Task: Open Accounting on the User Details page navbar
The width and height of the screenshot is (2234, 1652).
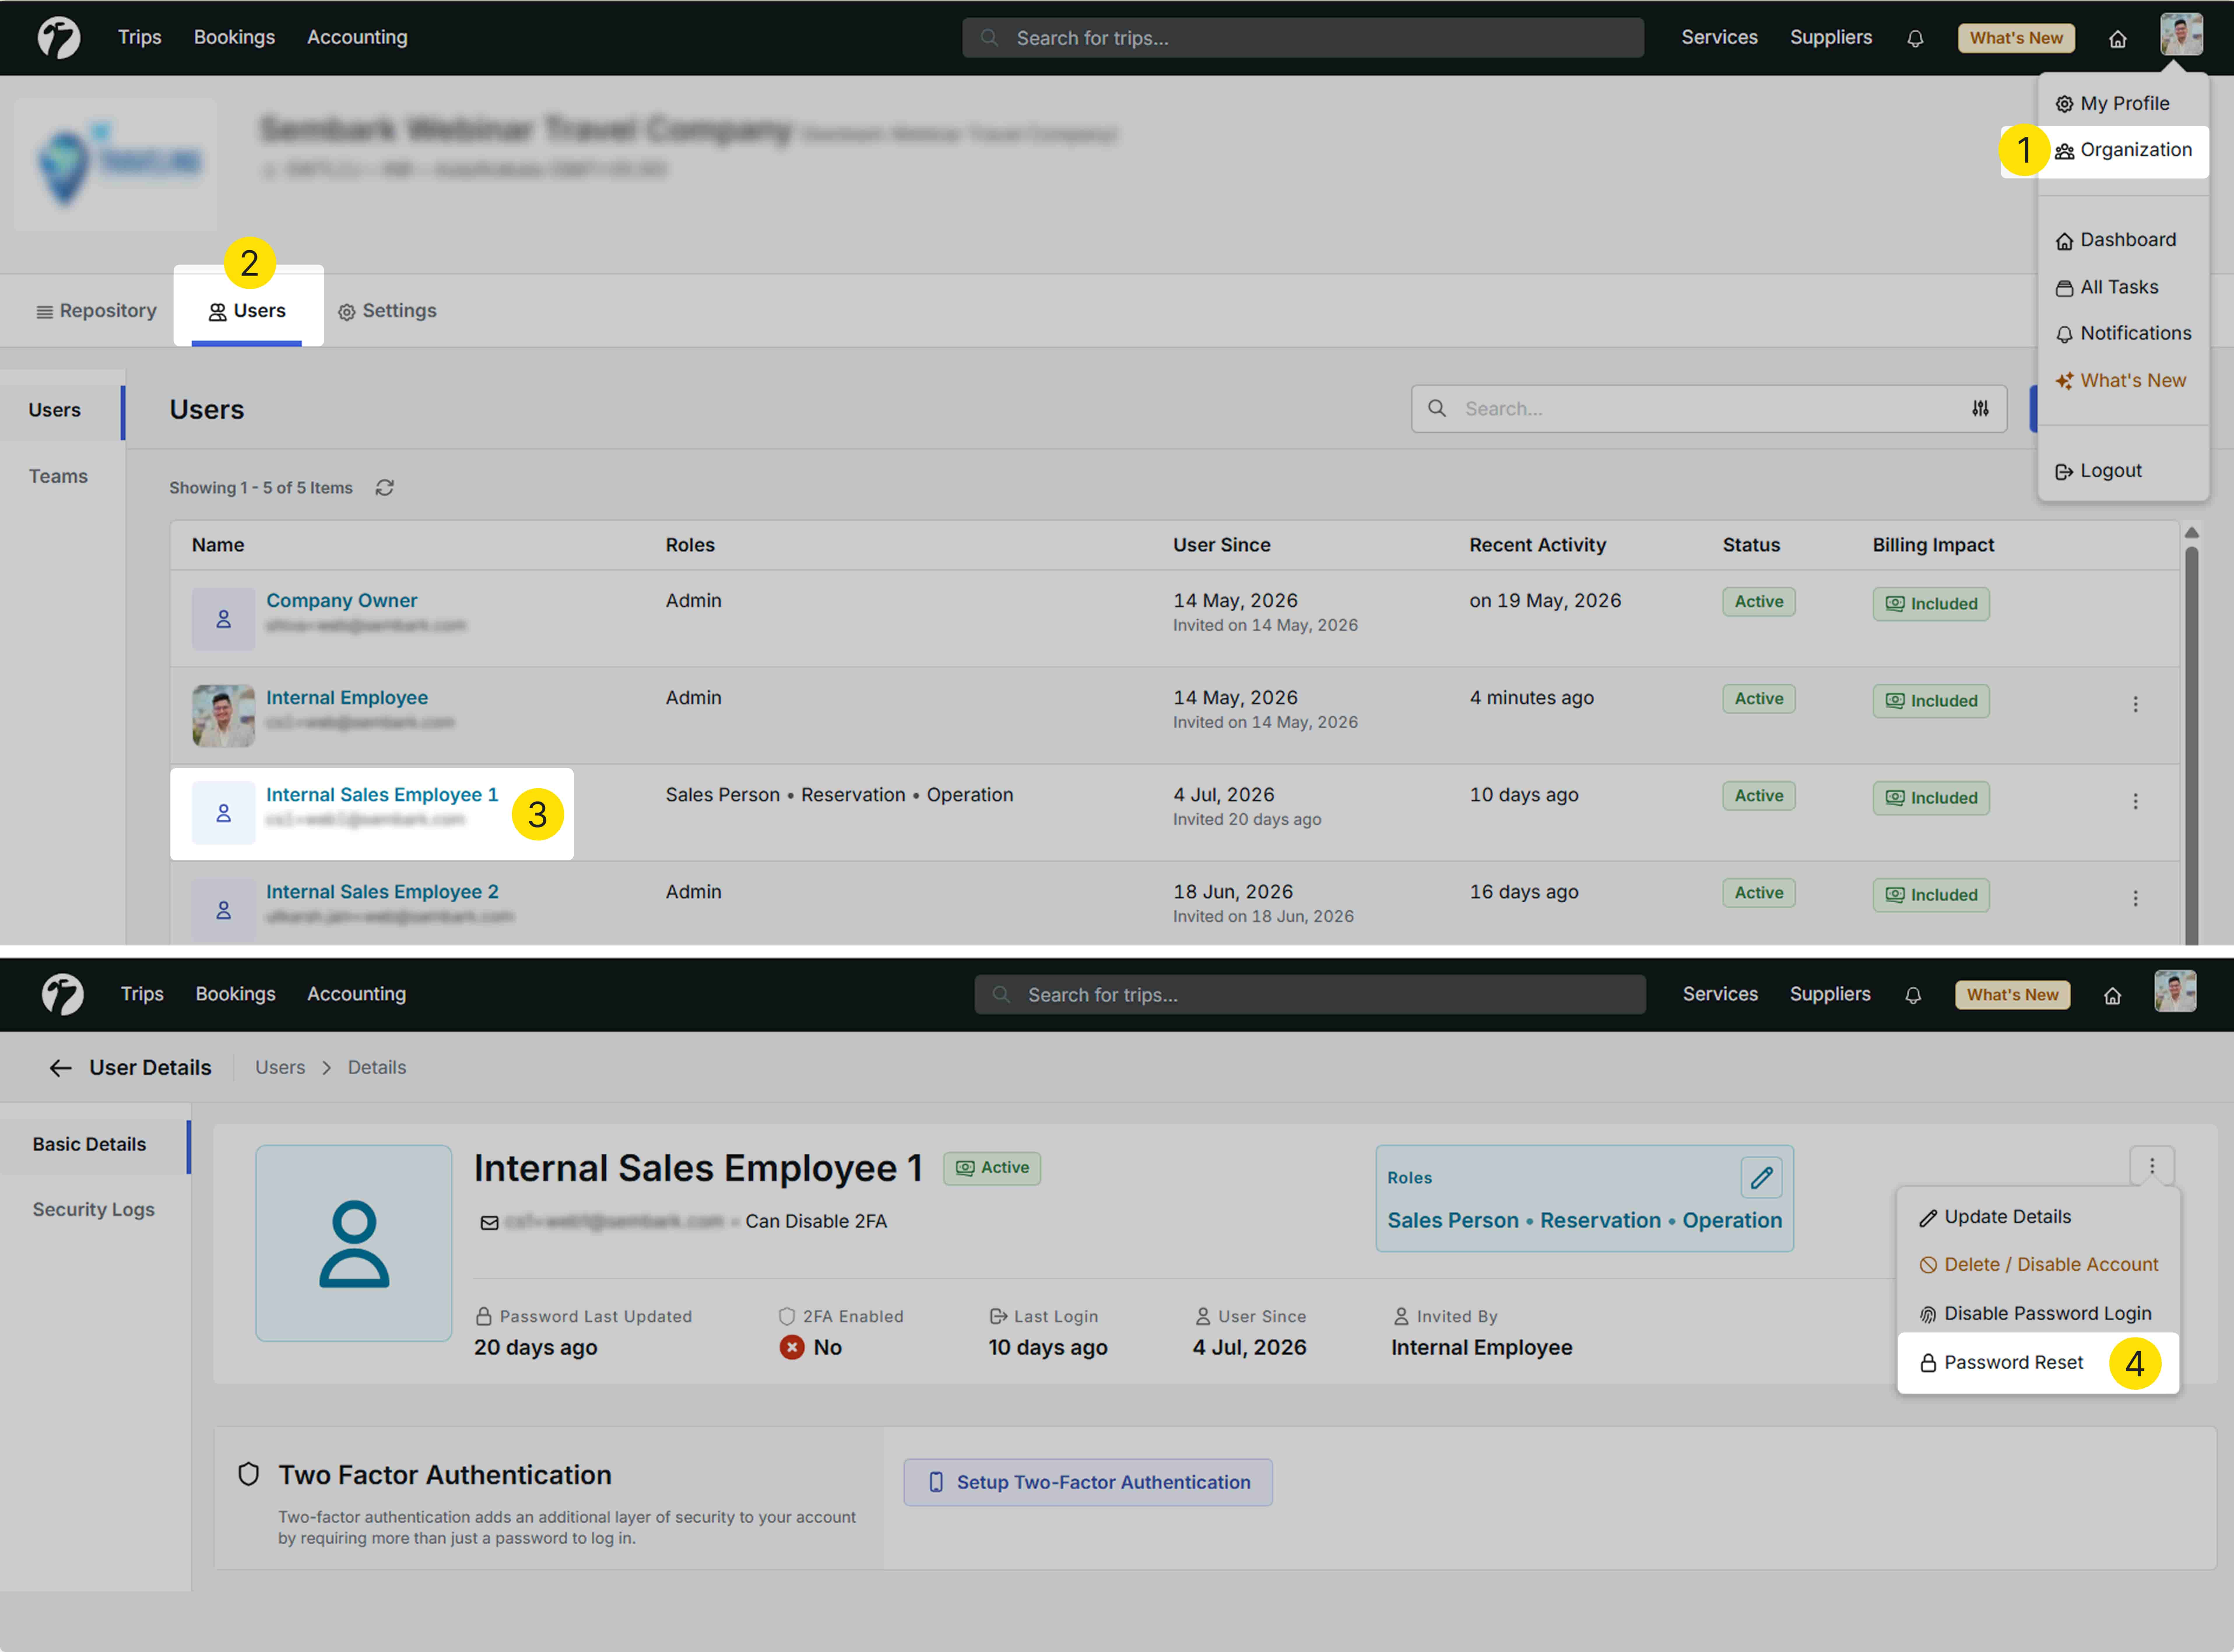Action: (x=356, y=994)
